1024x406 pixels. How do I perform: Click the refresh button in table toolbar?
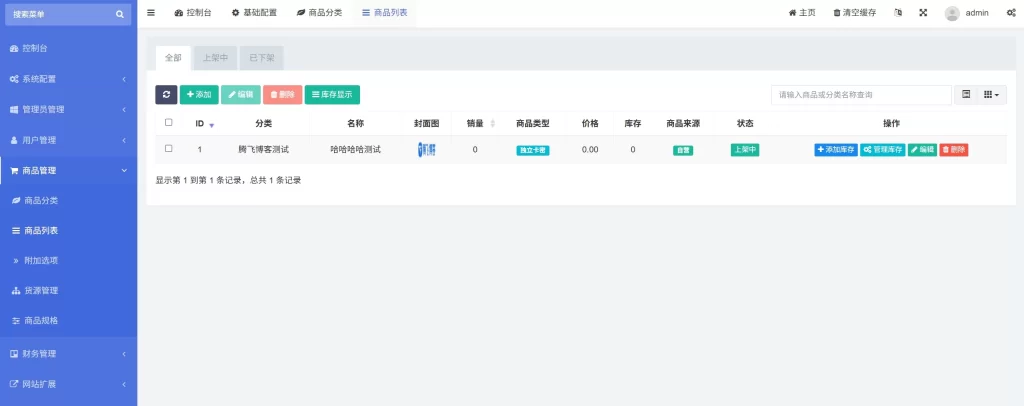166,95
